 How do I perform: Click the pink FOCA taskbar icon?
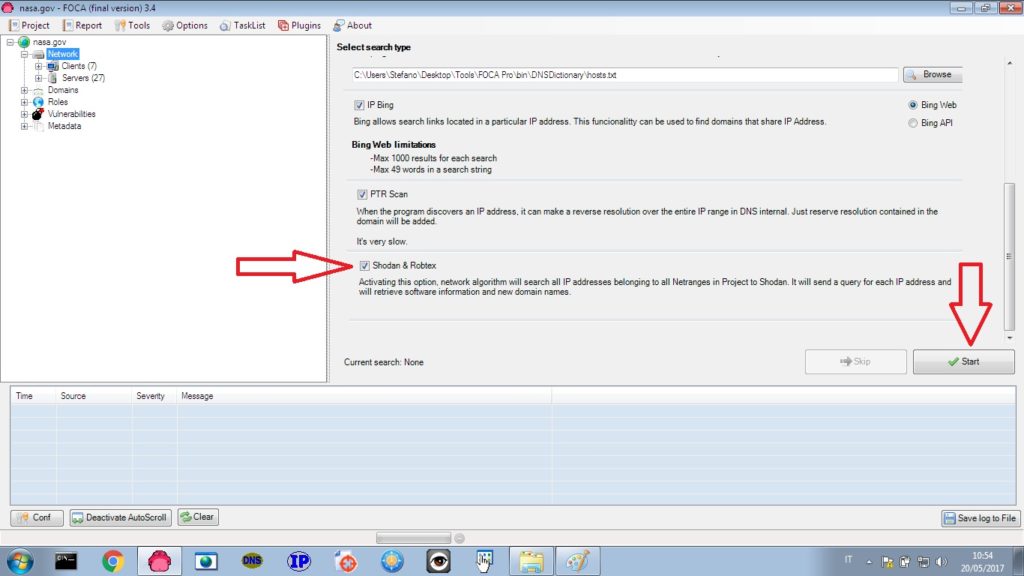coord(159,561)
